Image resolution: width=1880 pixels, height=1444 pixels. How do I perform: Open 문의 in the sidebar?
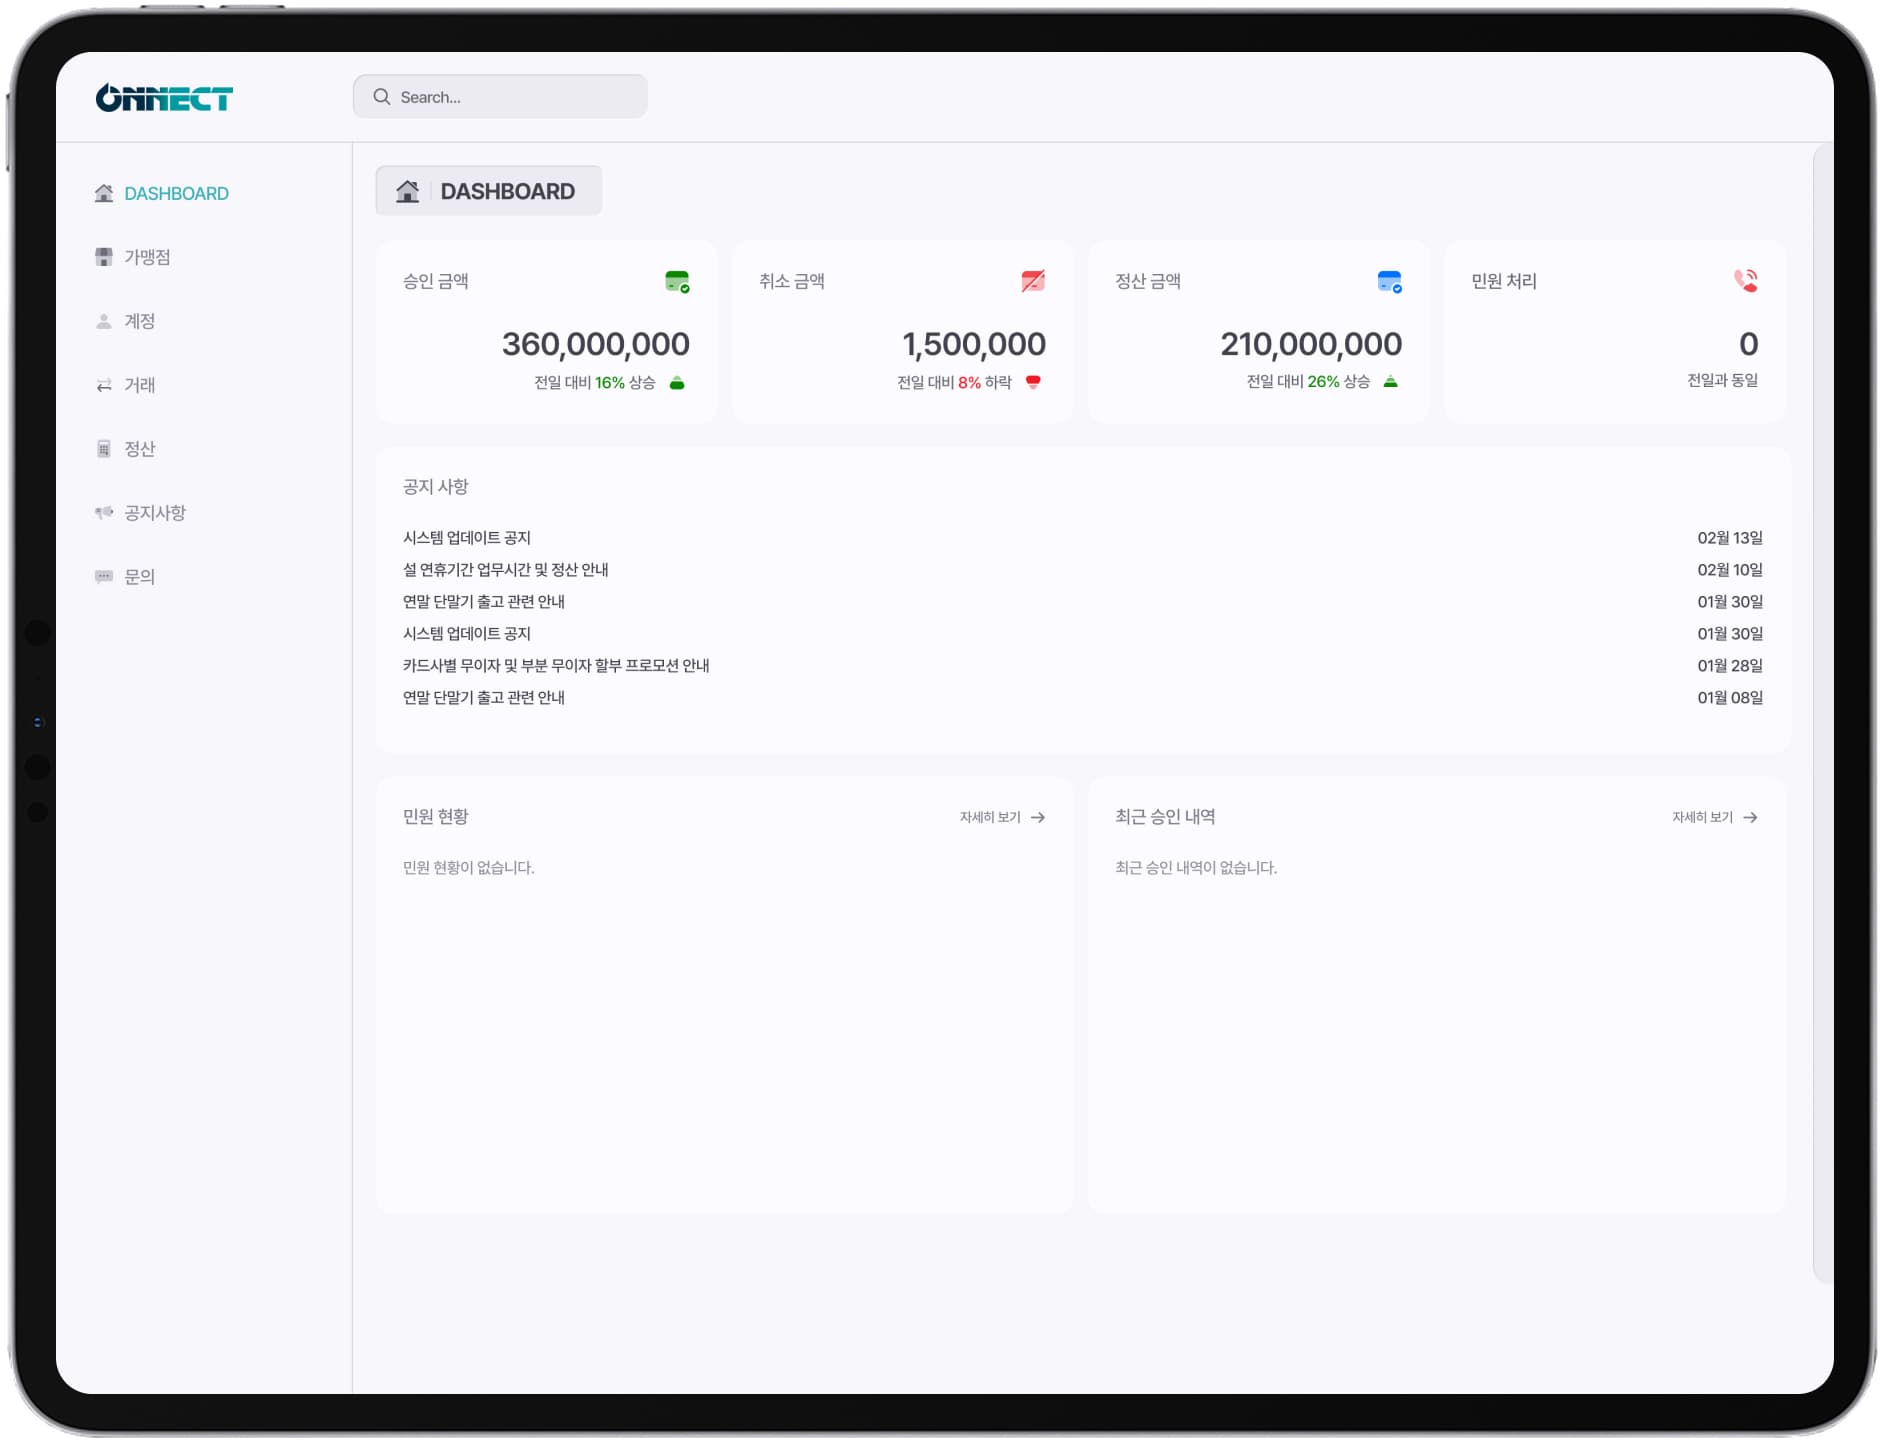click(x=139, y=577)
